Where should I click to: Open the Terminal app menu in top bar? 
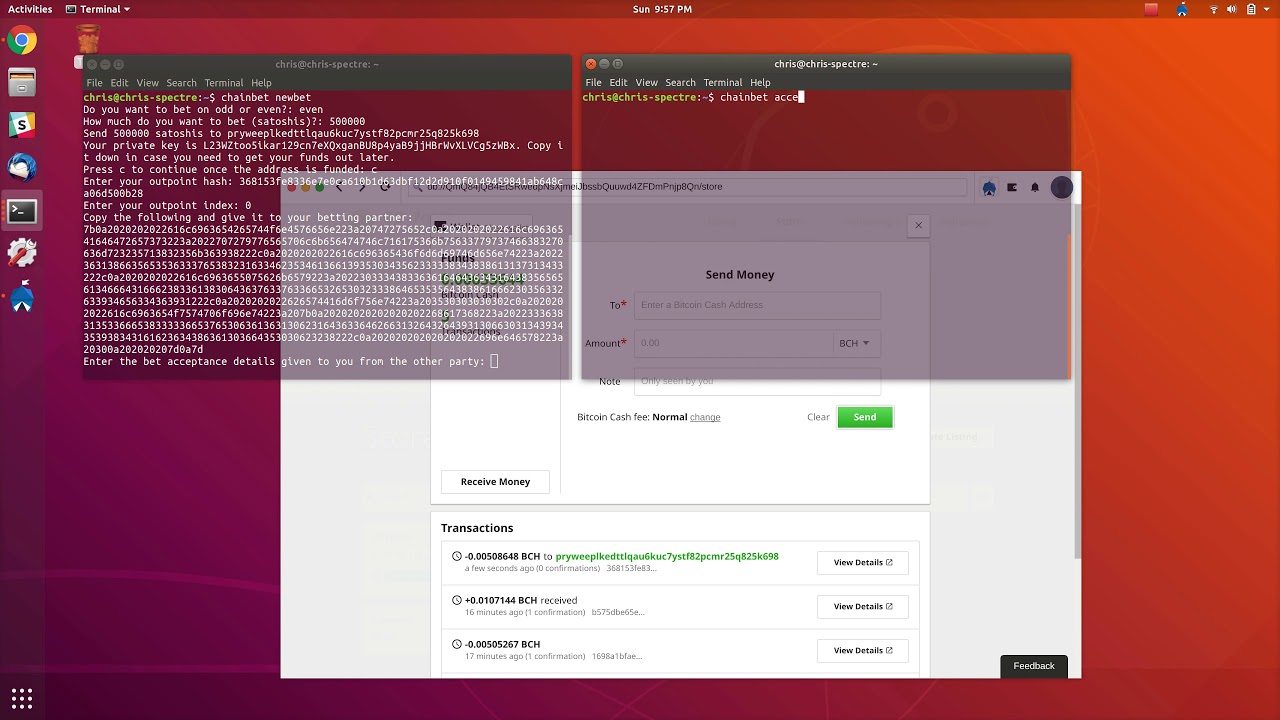pos(98,9)
